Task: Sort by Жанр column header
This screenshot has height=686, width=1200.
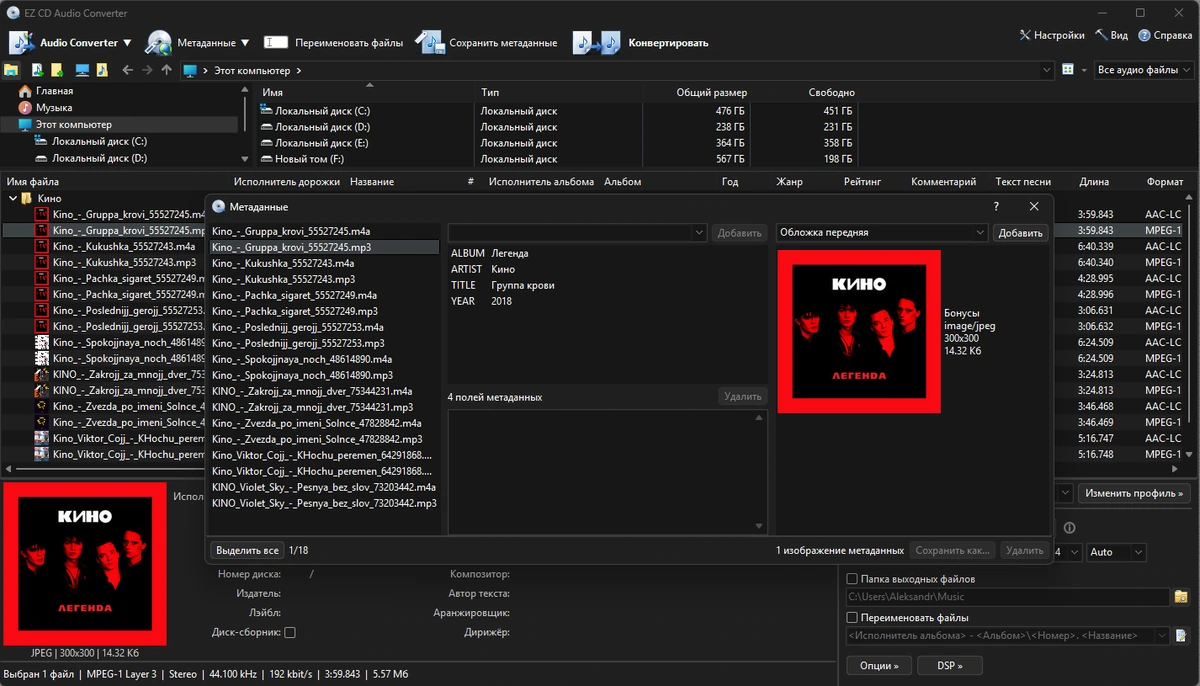Action: tap(789, 182)
